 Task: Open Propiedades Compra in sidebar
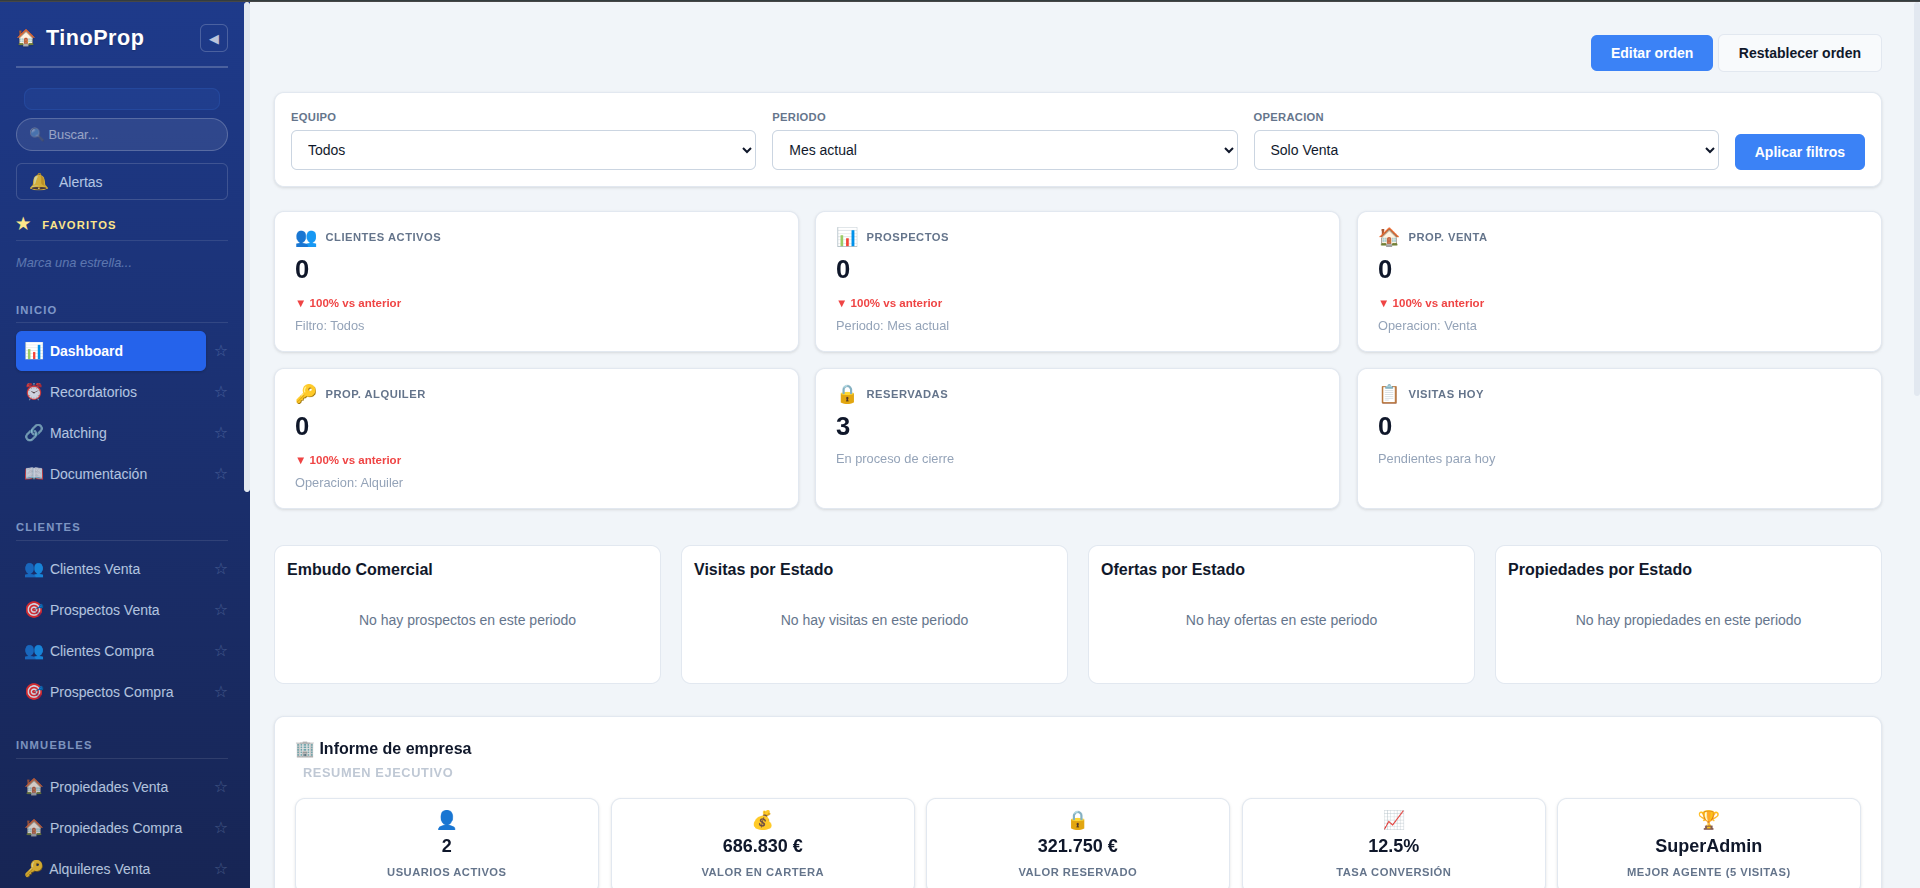(x=116, y=828)
